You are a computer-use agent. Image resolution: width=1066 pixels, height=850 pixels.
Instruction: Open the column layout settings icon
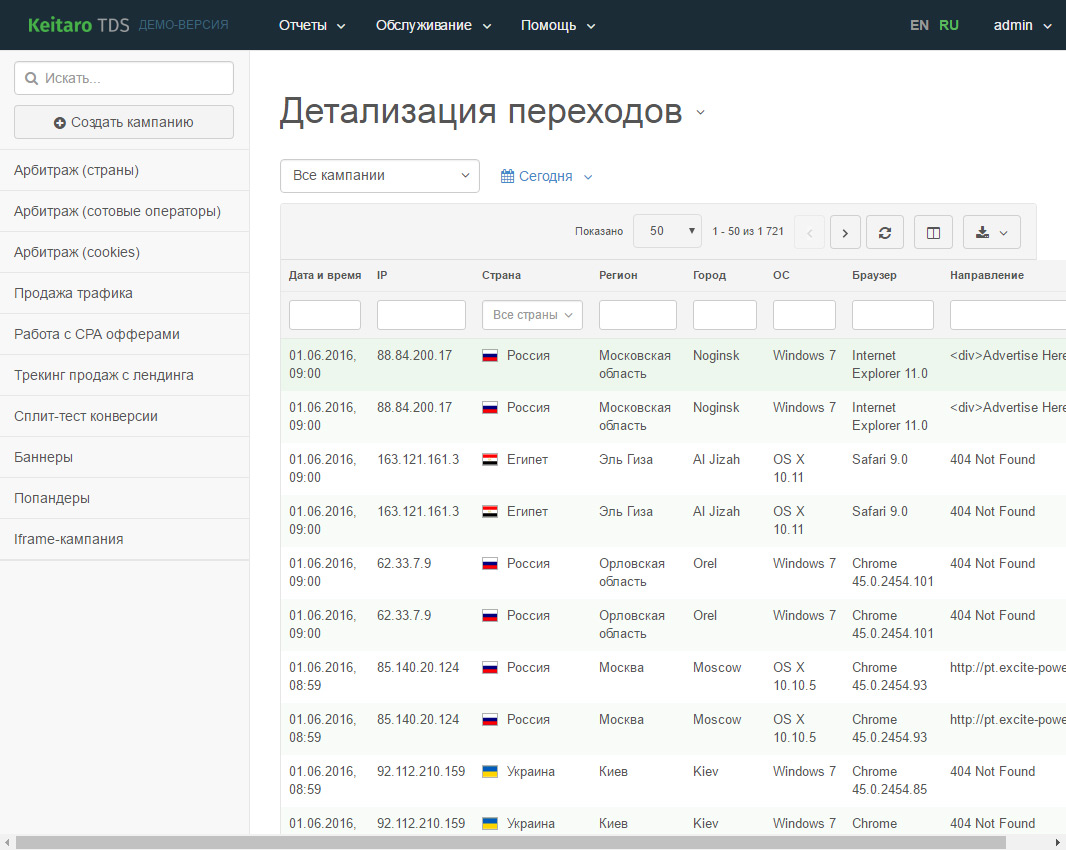pyautogui.click(x=933, y=232)
